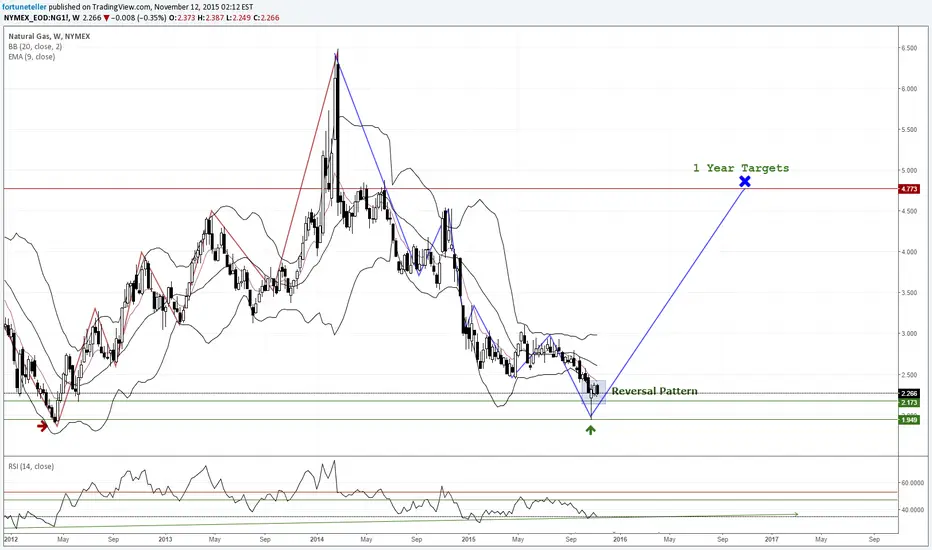Click the 6.500 price axis tick

(x=909, y=48)
